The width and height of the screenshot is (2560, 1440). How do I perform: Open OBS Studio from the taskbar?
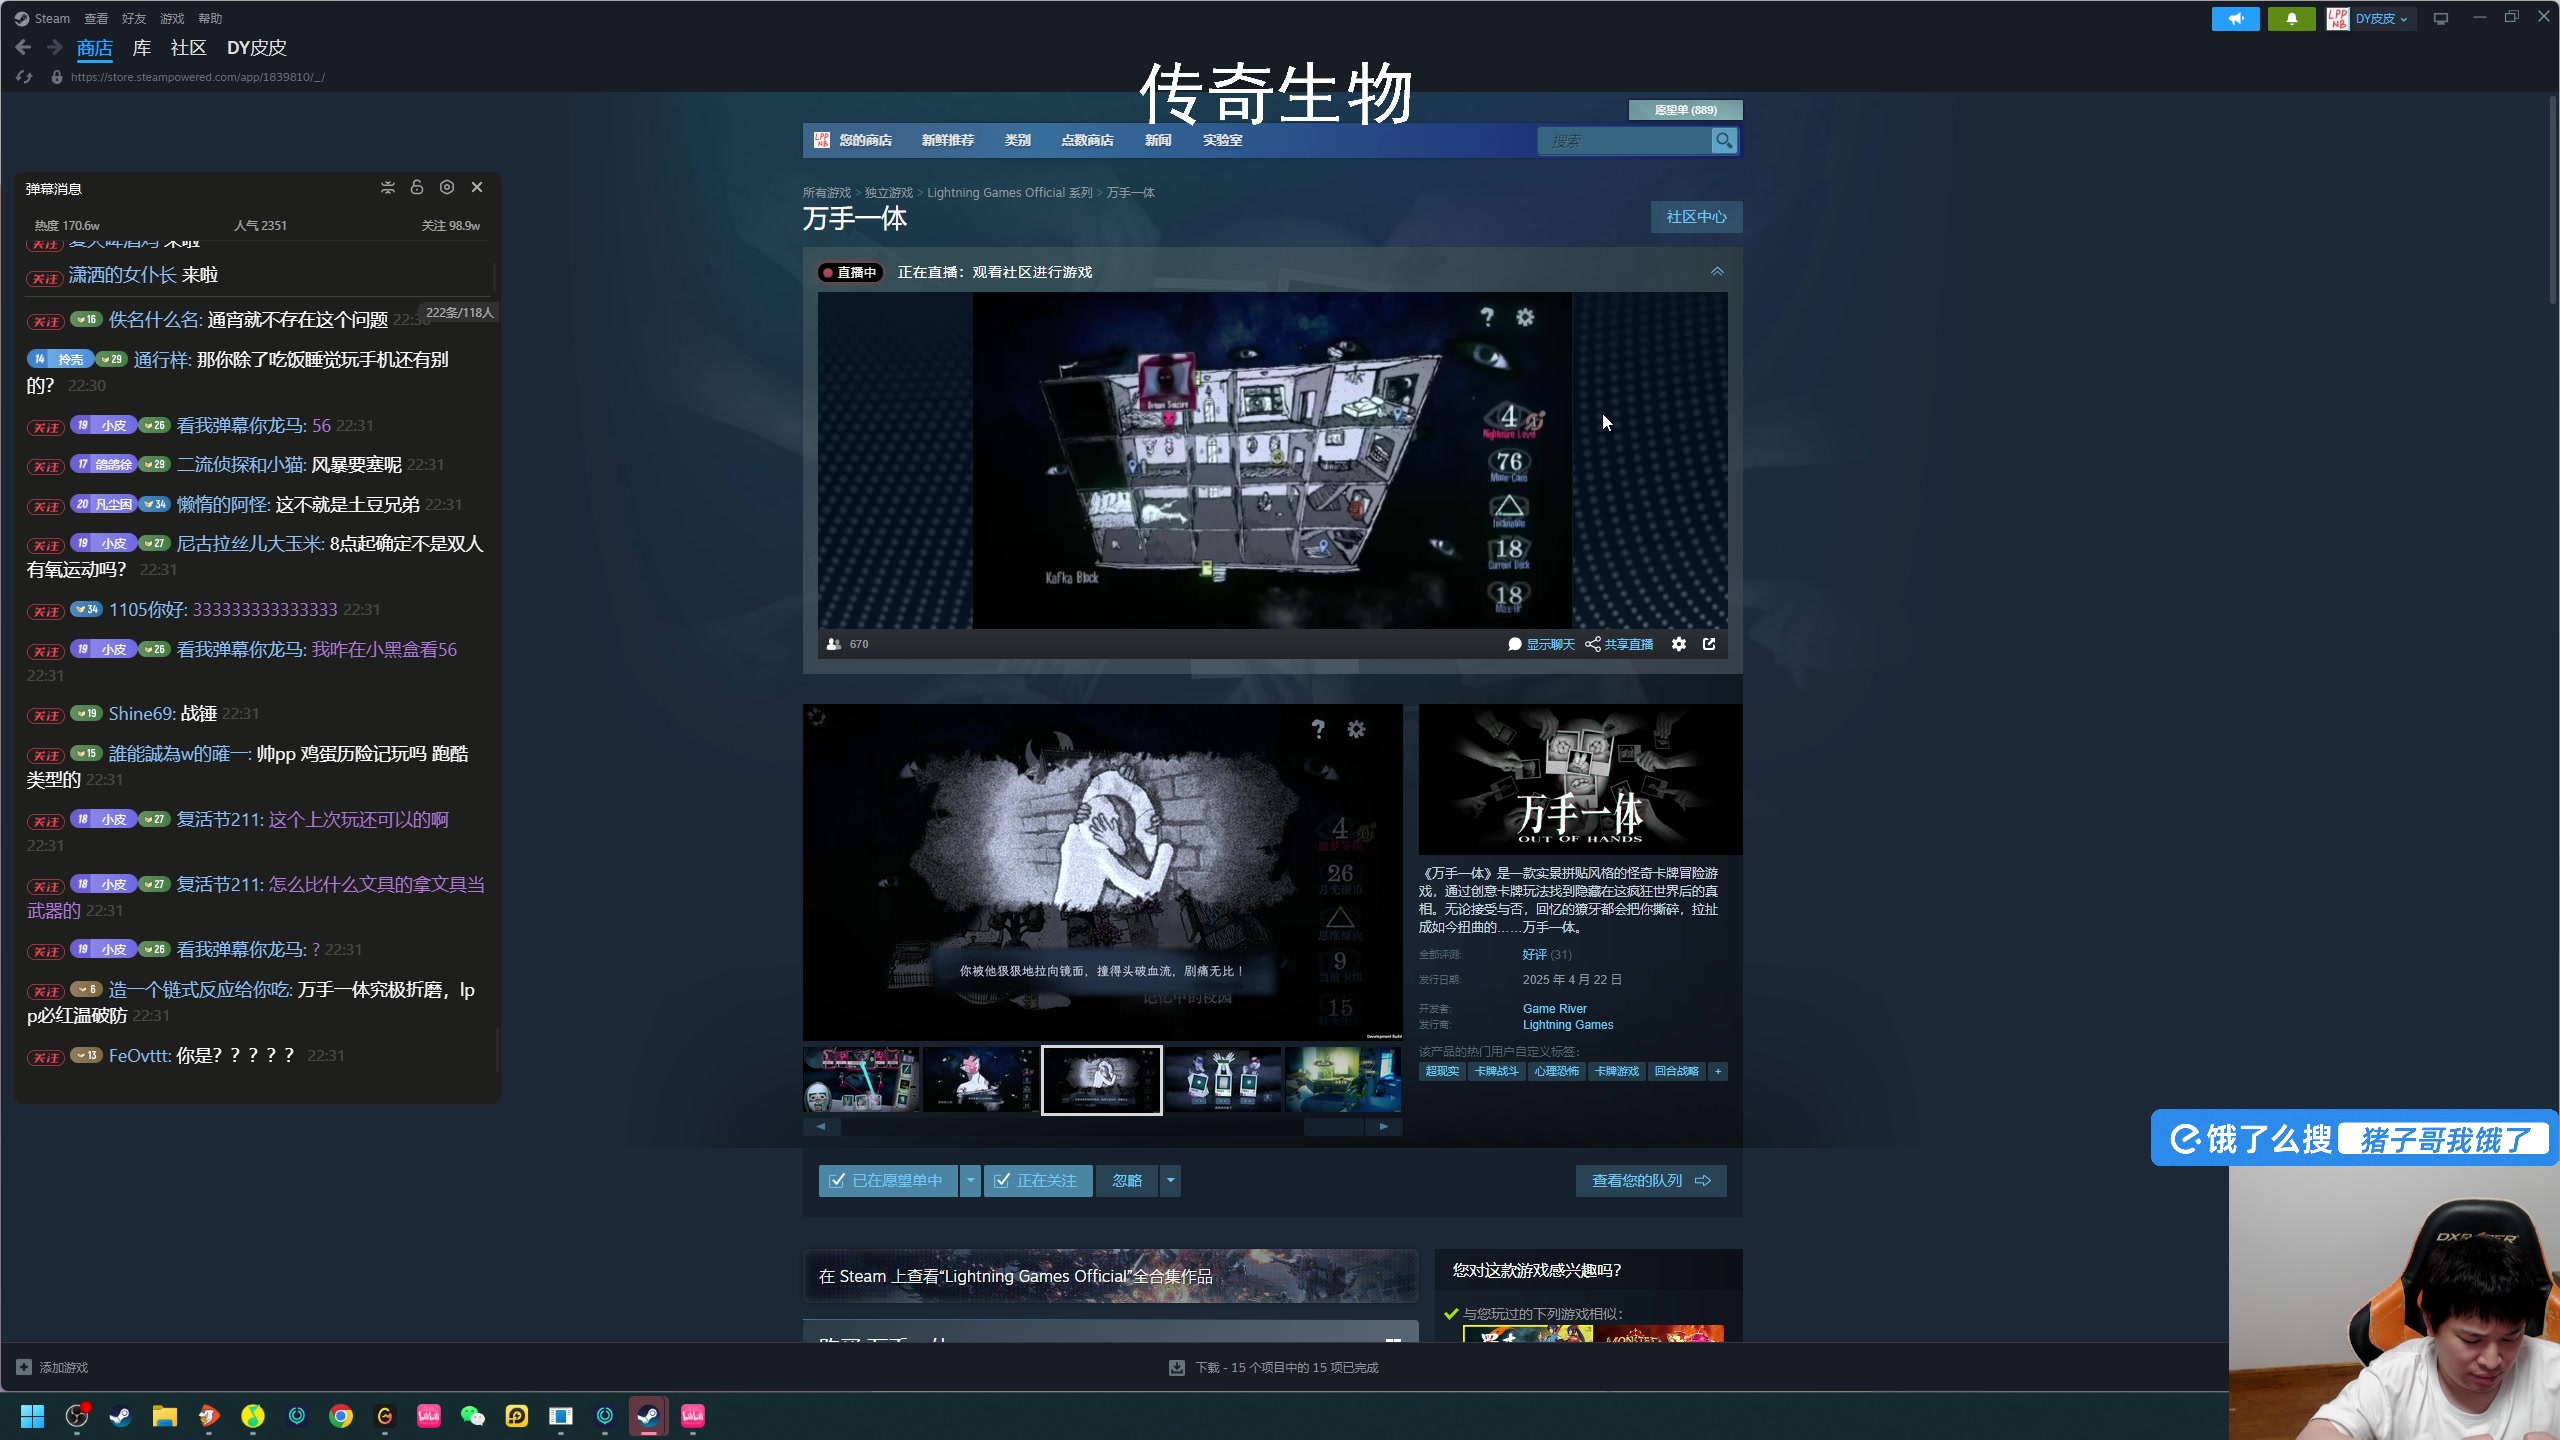pos(77,1416)
